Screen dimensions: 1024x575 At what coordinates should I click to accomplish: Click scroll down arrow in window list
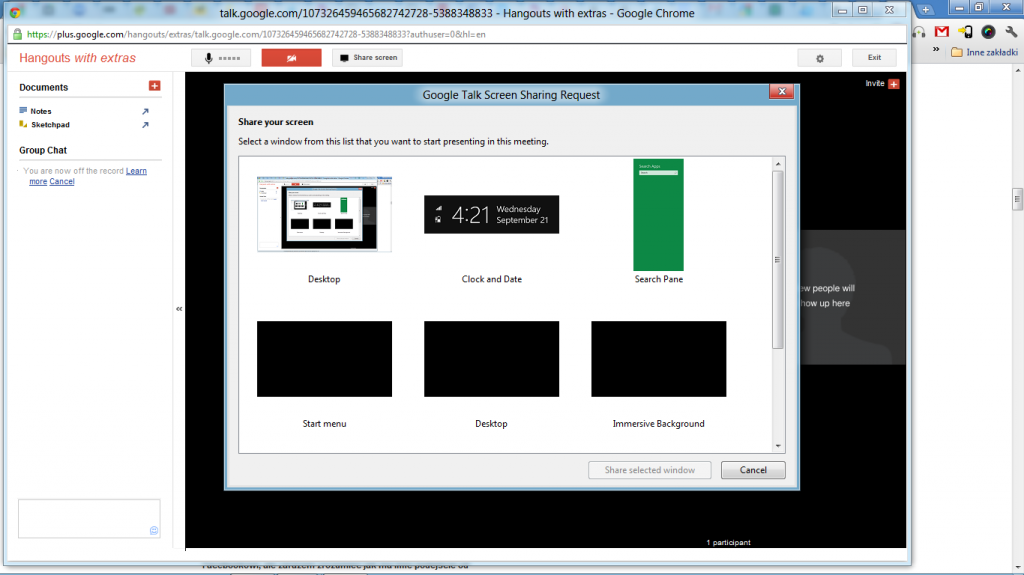[x=778, y=446]
